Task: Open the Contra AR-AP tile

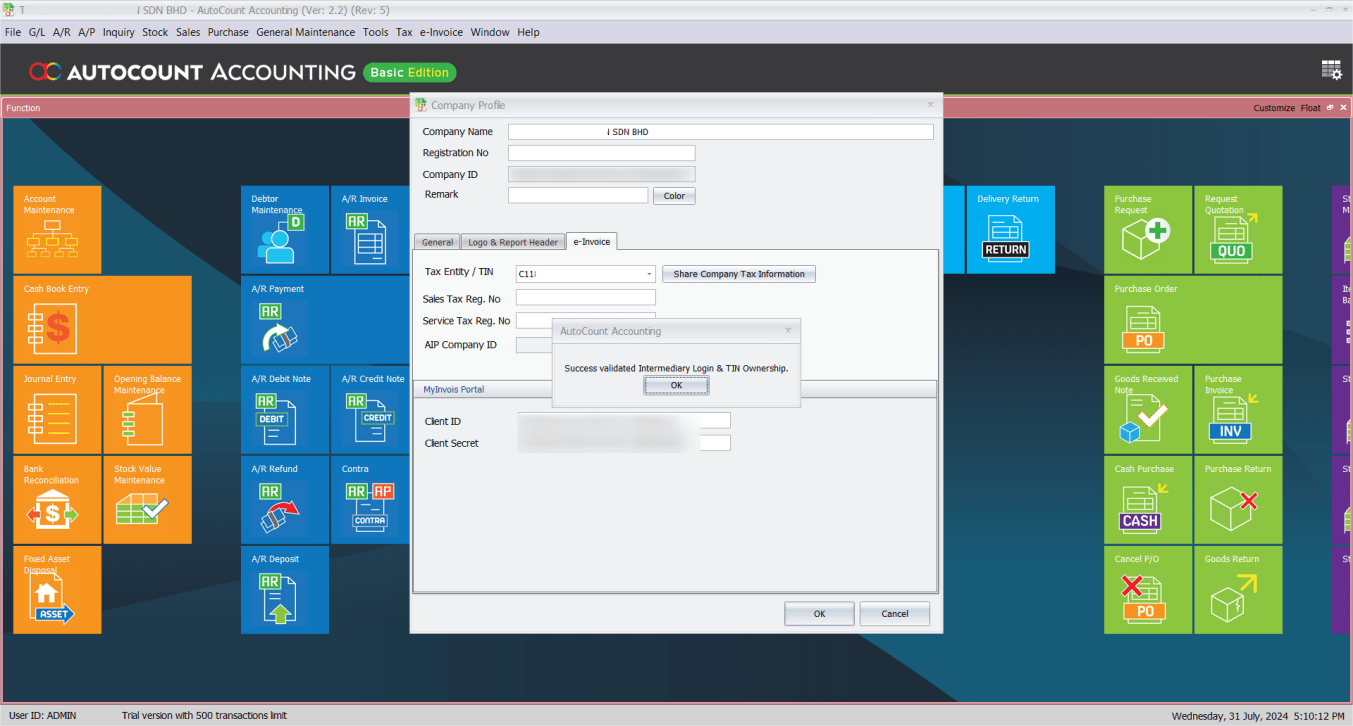Action: tap(370, 500)
